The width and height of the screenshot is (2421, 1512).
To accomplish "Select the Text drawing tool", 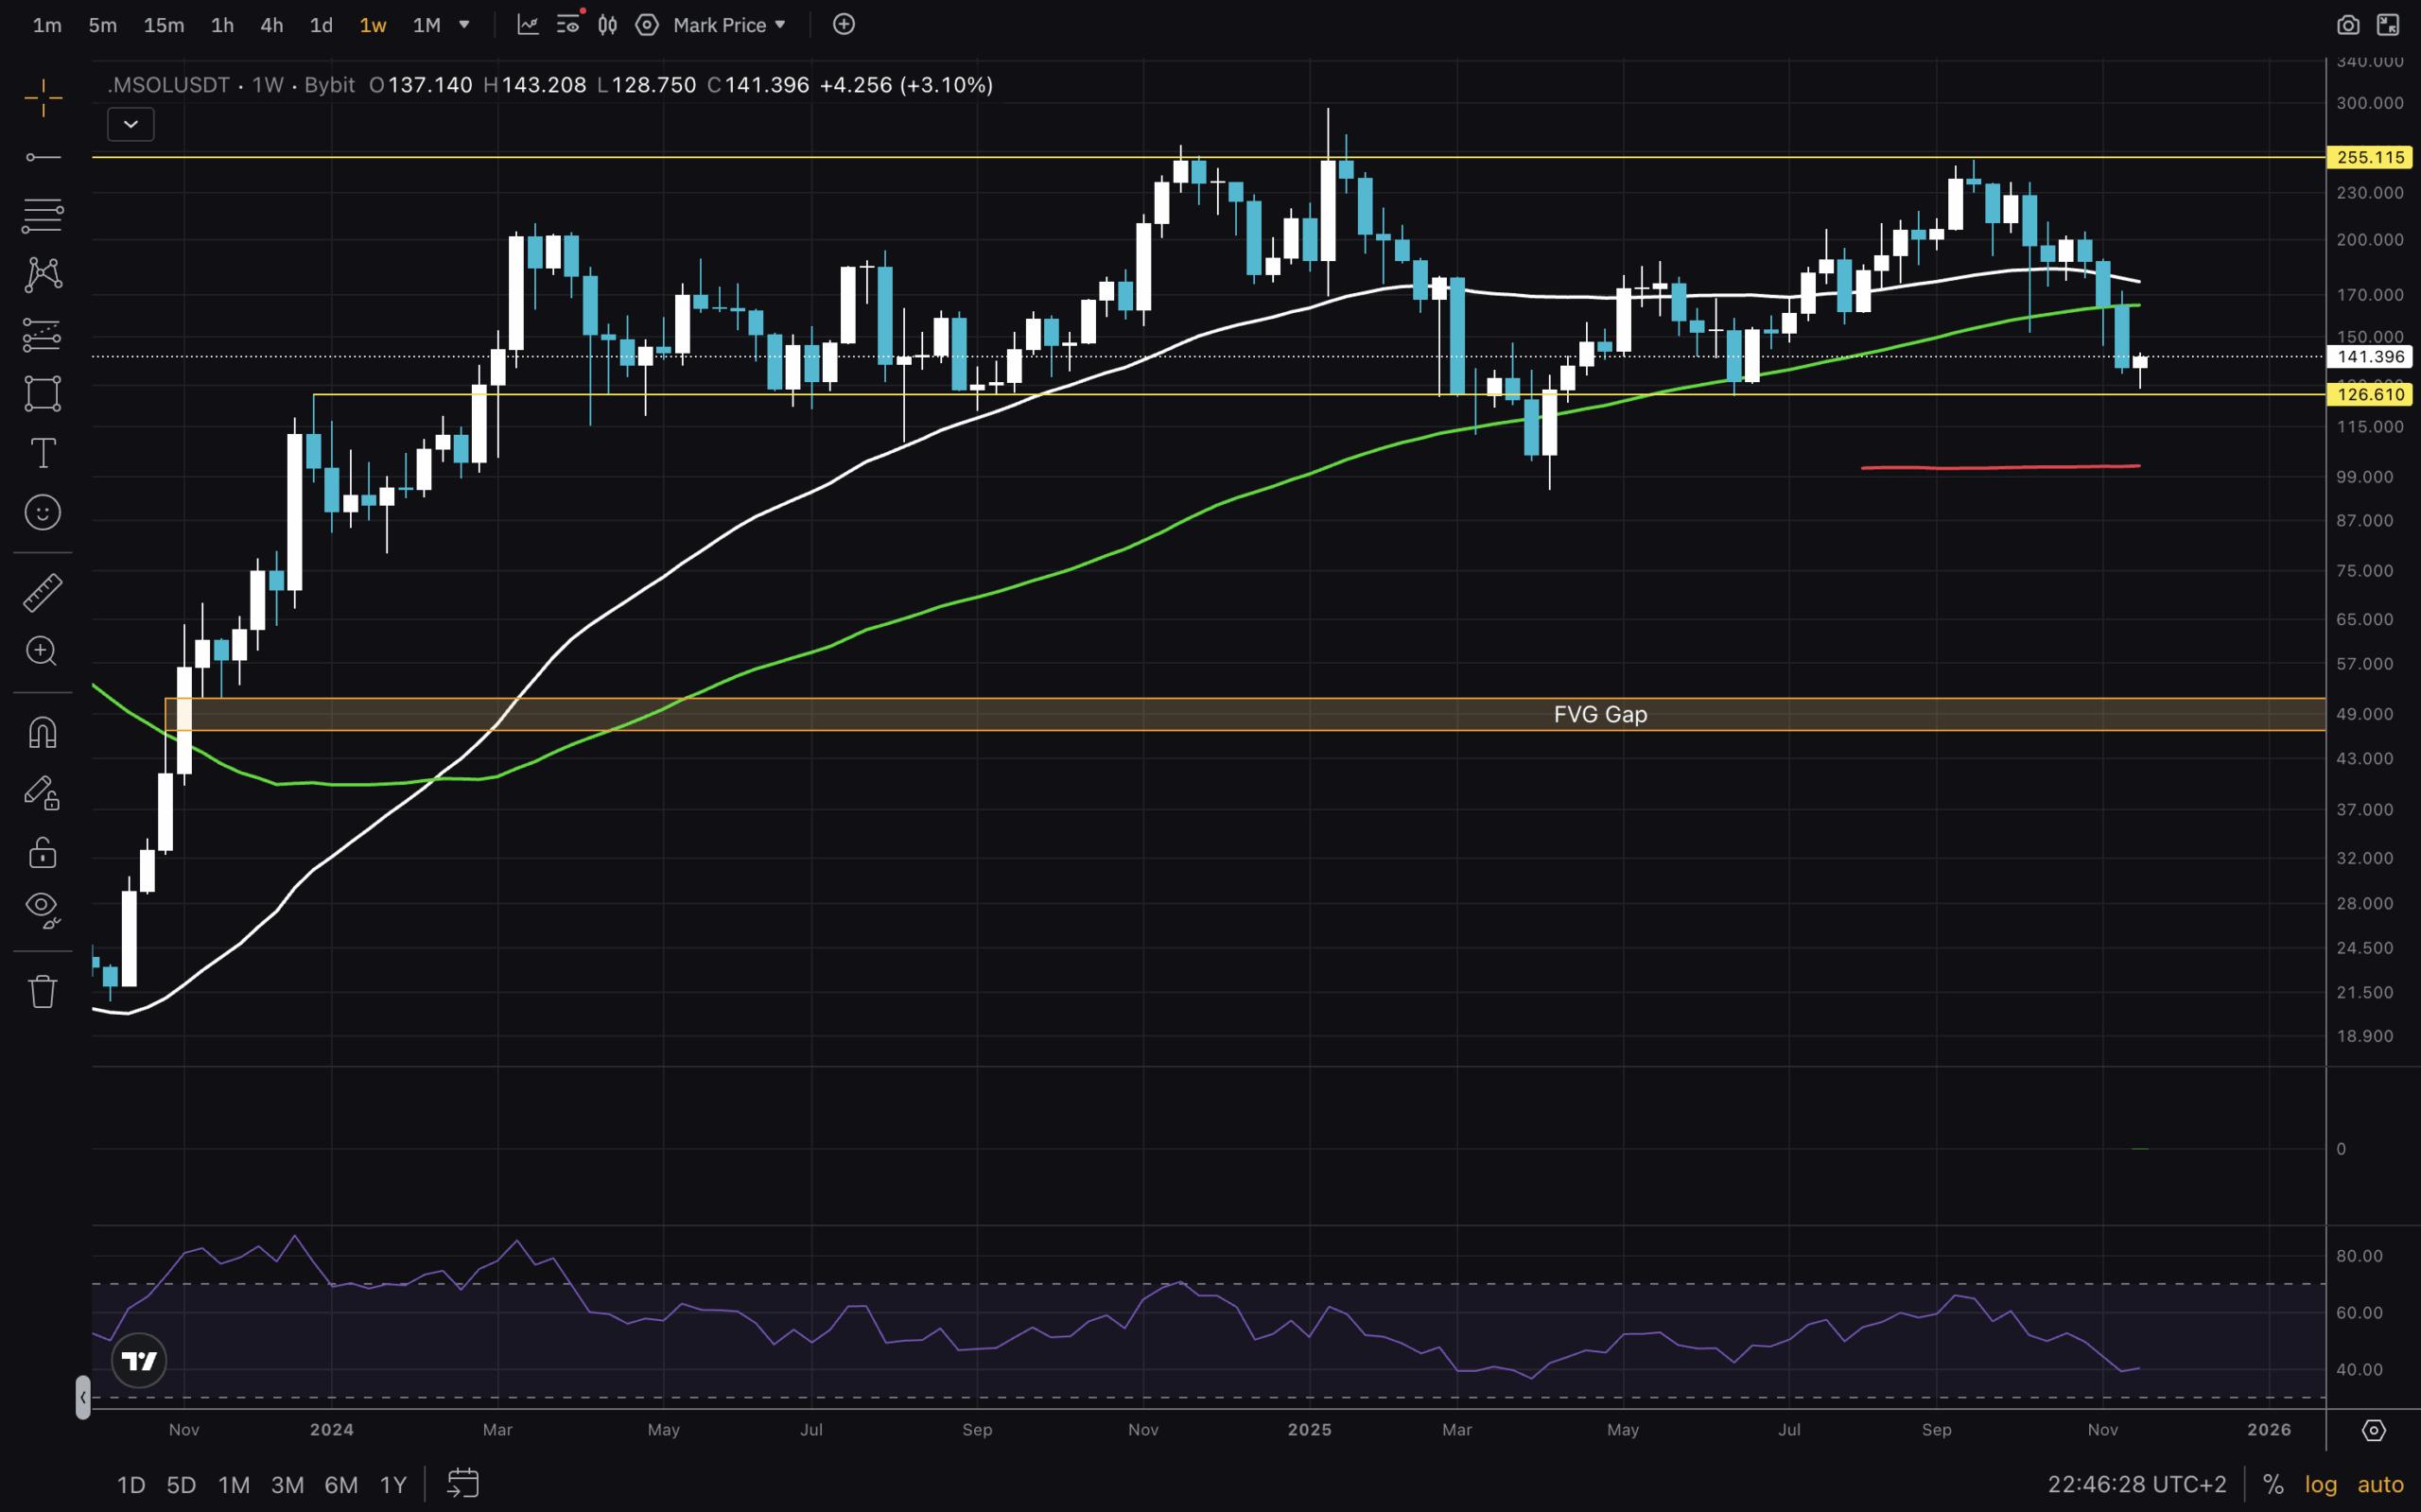I will (x=42, y=453).
